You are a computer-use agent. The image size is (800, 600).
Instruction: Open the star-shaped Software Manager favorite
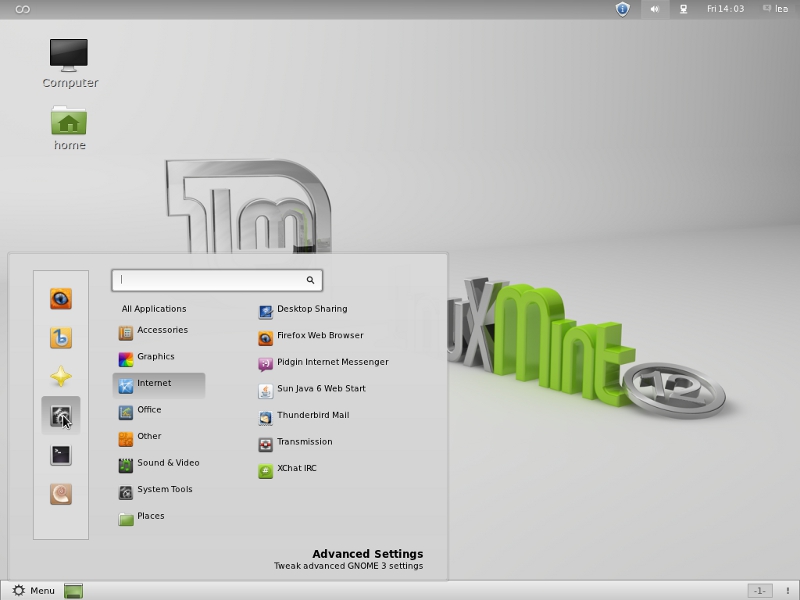[x=61, y=377]
